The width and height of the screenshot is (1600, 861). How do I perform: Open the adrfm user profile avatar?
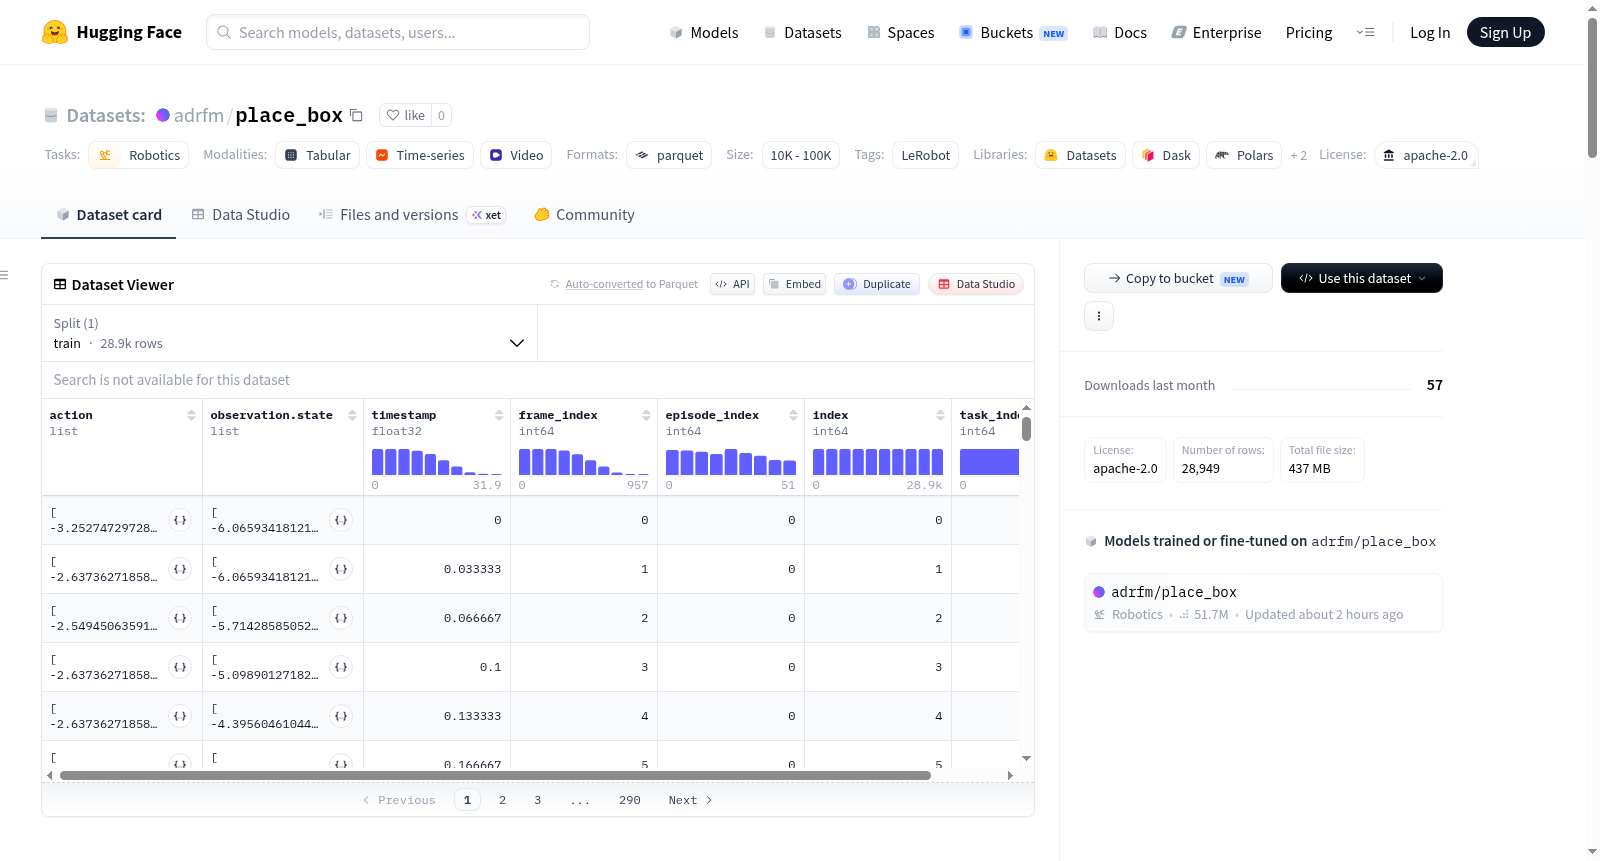pos(163,115)
